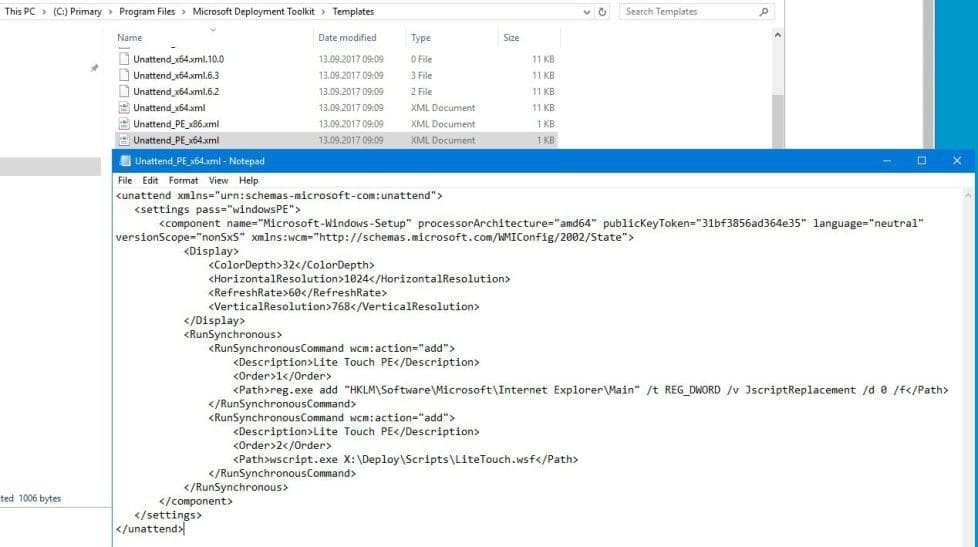Click the Unattend_x64.xml.10.0 file icon

[x=124, y=59]
